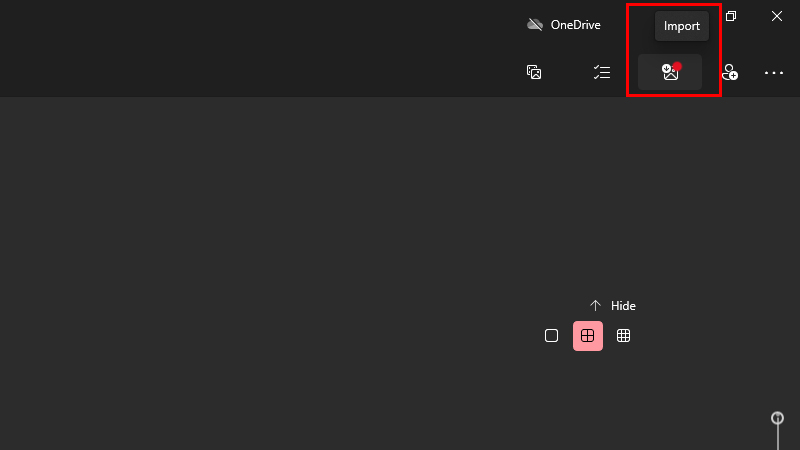Select the highlighted medium grid view
This screenshot has height=450, width=800.
click(588, 336)
